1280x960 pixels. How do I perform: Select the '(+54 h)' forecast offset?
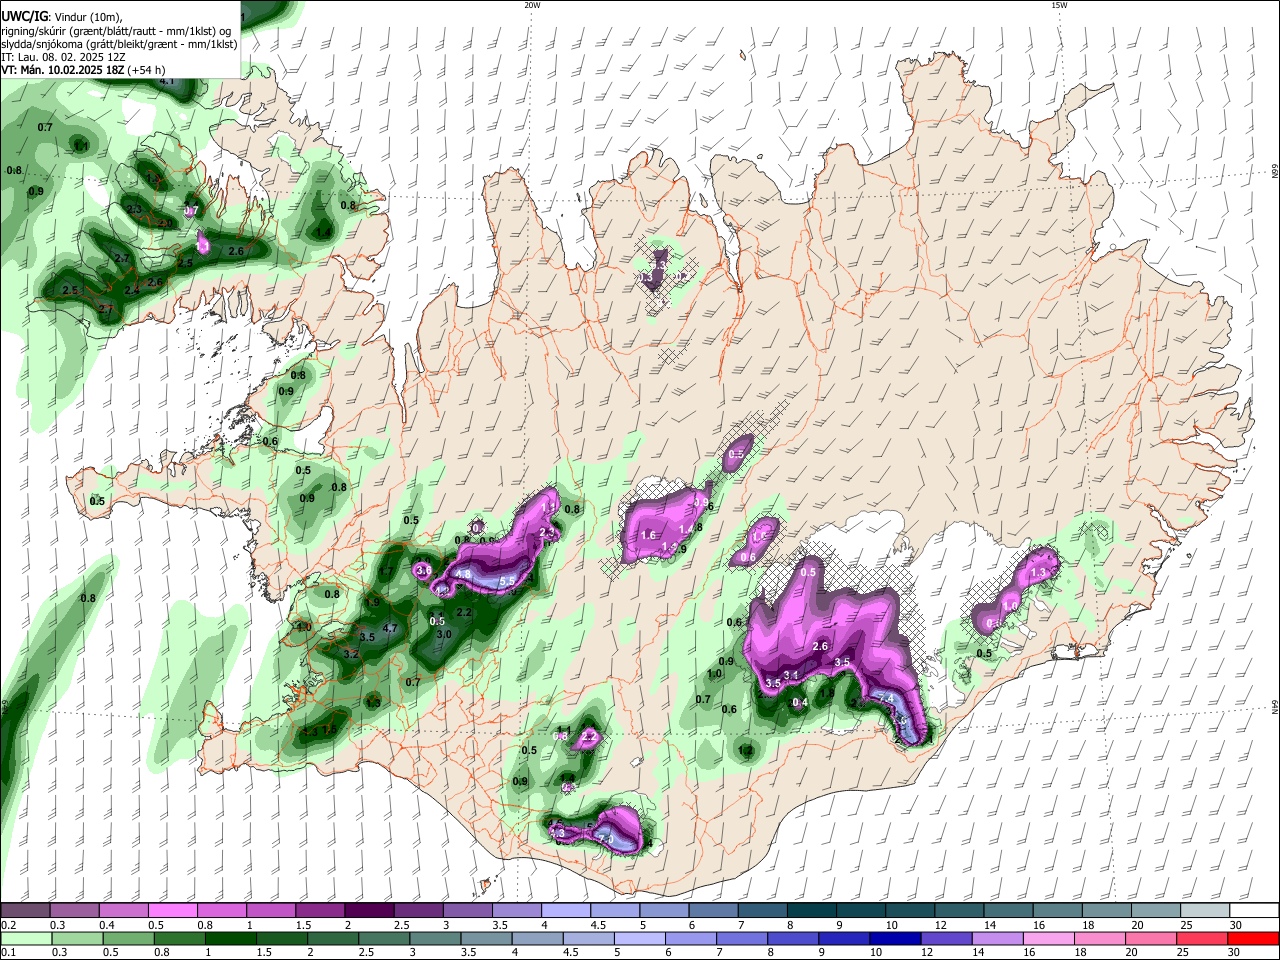point(146,70)
